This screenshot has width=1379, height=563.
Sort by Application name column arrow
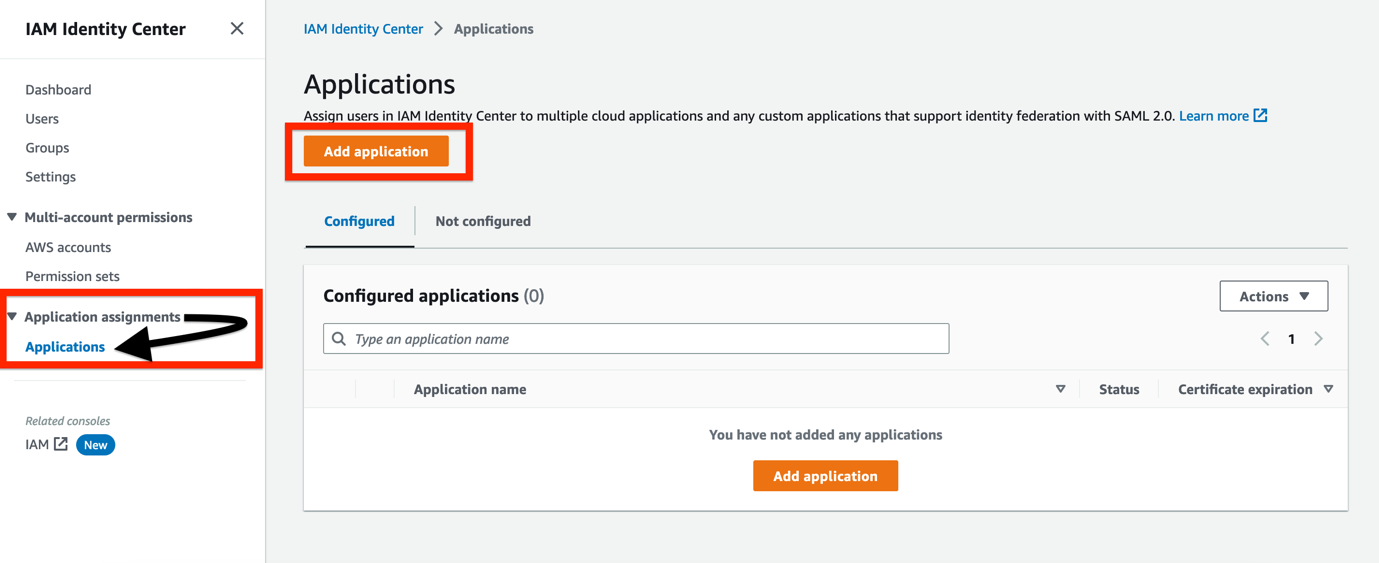tap(1060, 389)
